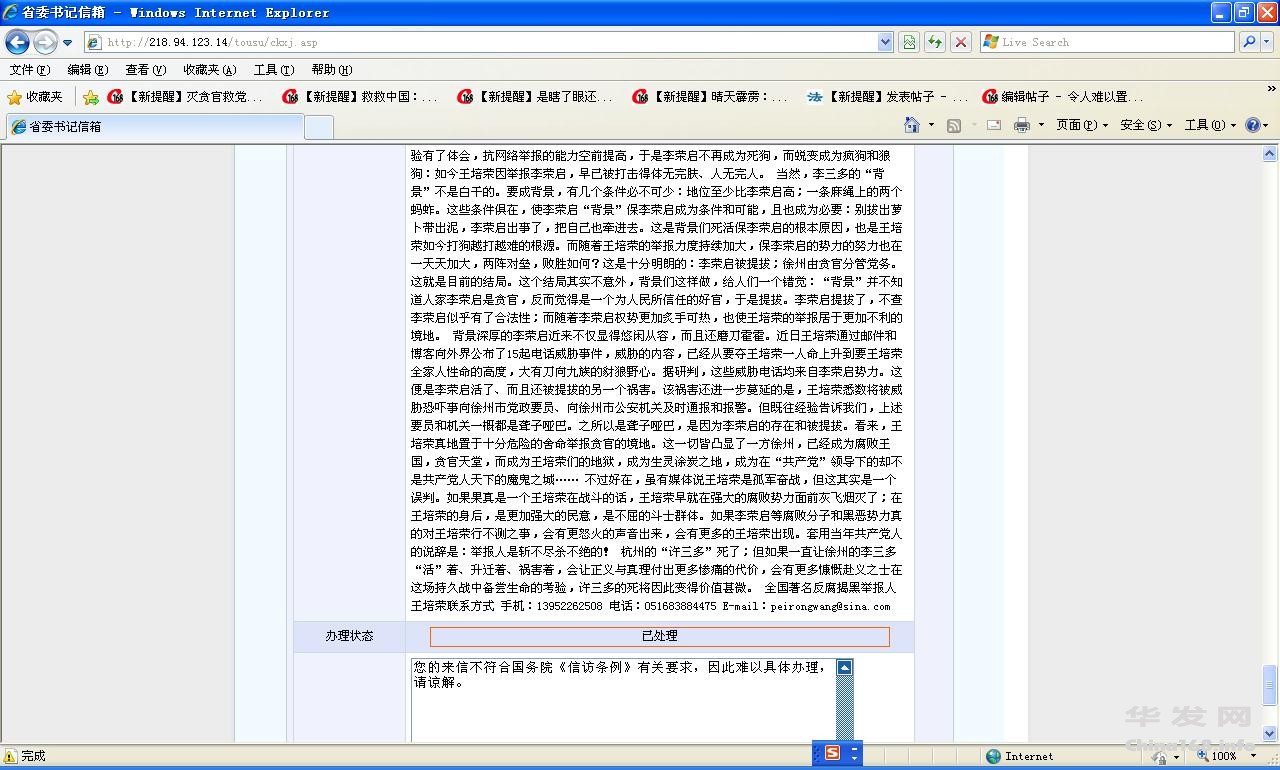Viewport: 1280px width, 770px height.
Task: Click the page scrollbar up arrow
Action: pos(1270,154)
